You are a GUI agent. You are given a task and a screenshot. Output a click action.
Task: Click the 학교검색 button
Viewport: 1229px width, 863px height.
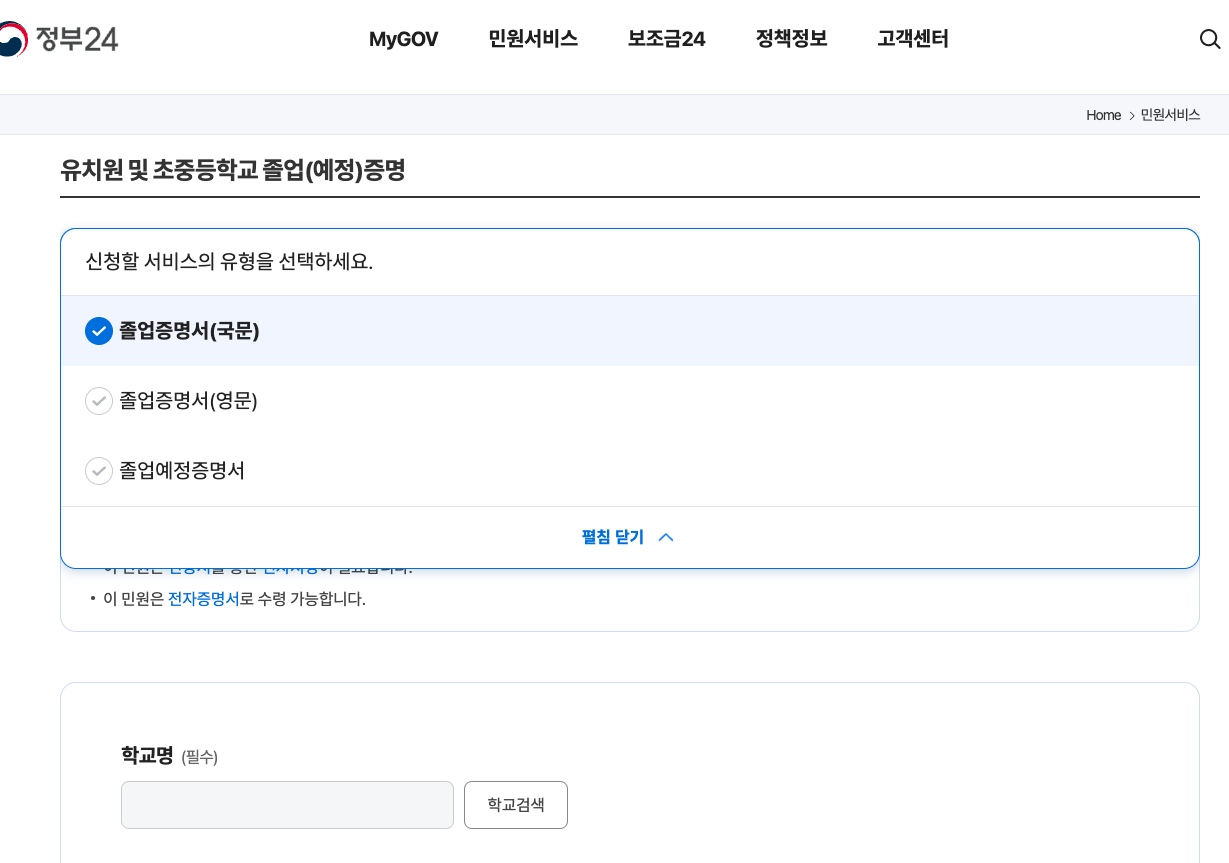[x=515, y=804]
